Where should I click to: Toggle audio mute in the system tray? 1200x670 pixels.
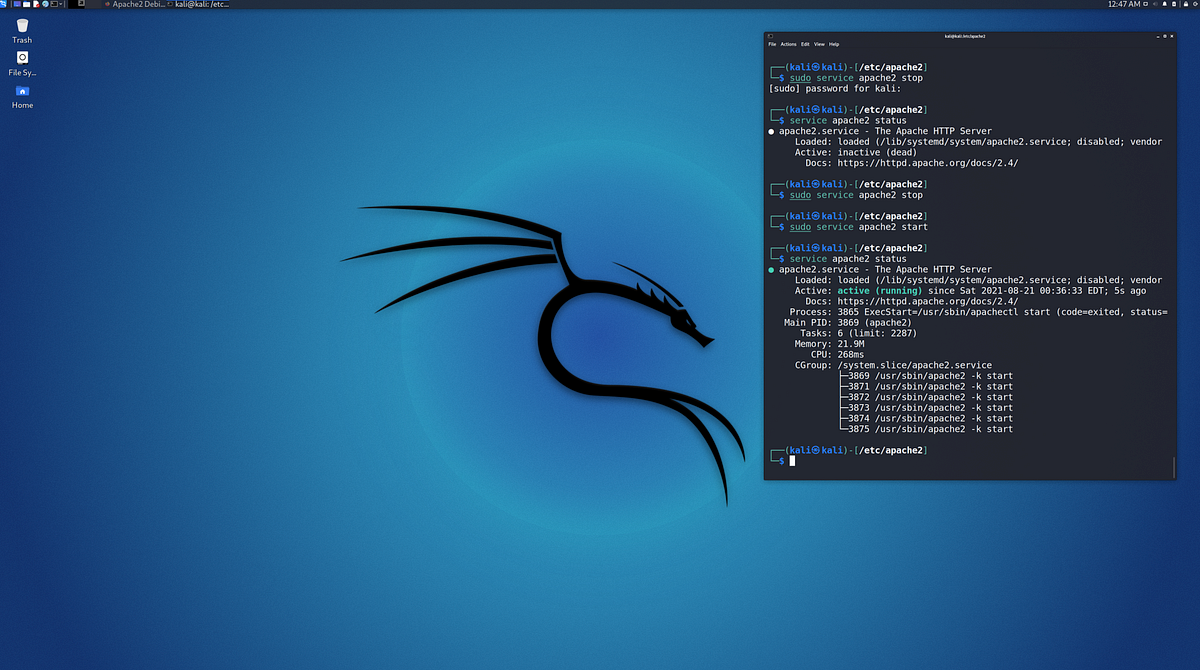click(1155, 4)
